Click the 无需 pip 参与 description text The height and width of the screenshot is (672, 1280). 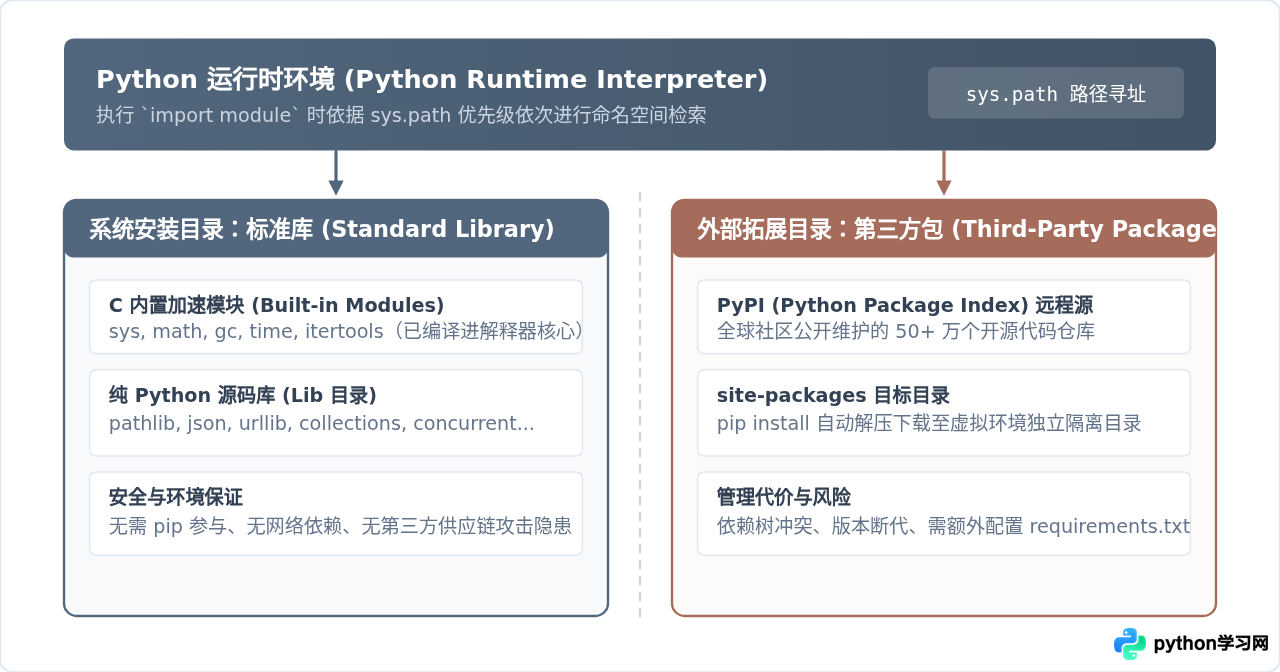coord(341,526)
